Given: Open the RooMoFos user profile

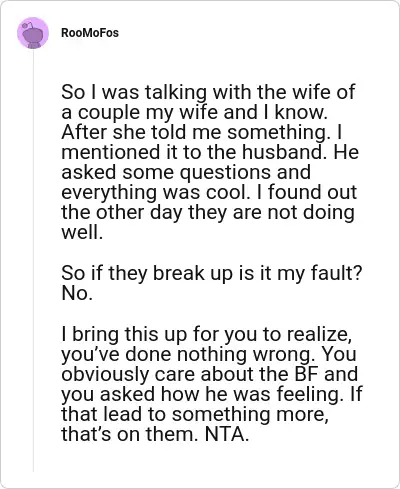Looking at the screenshot, I should point(90,33).
